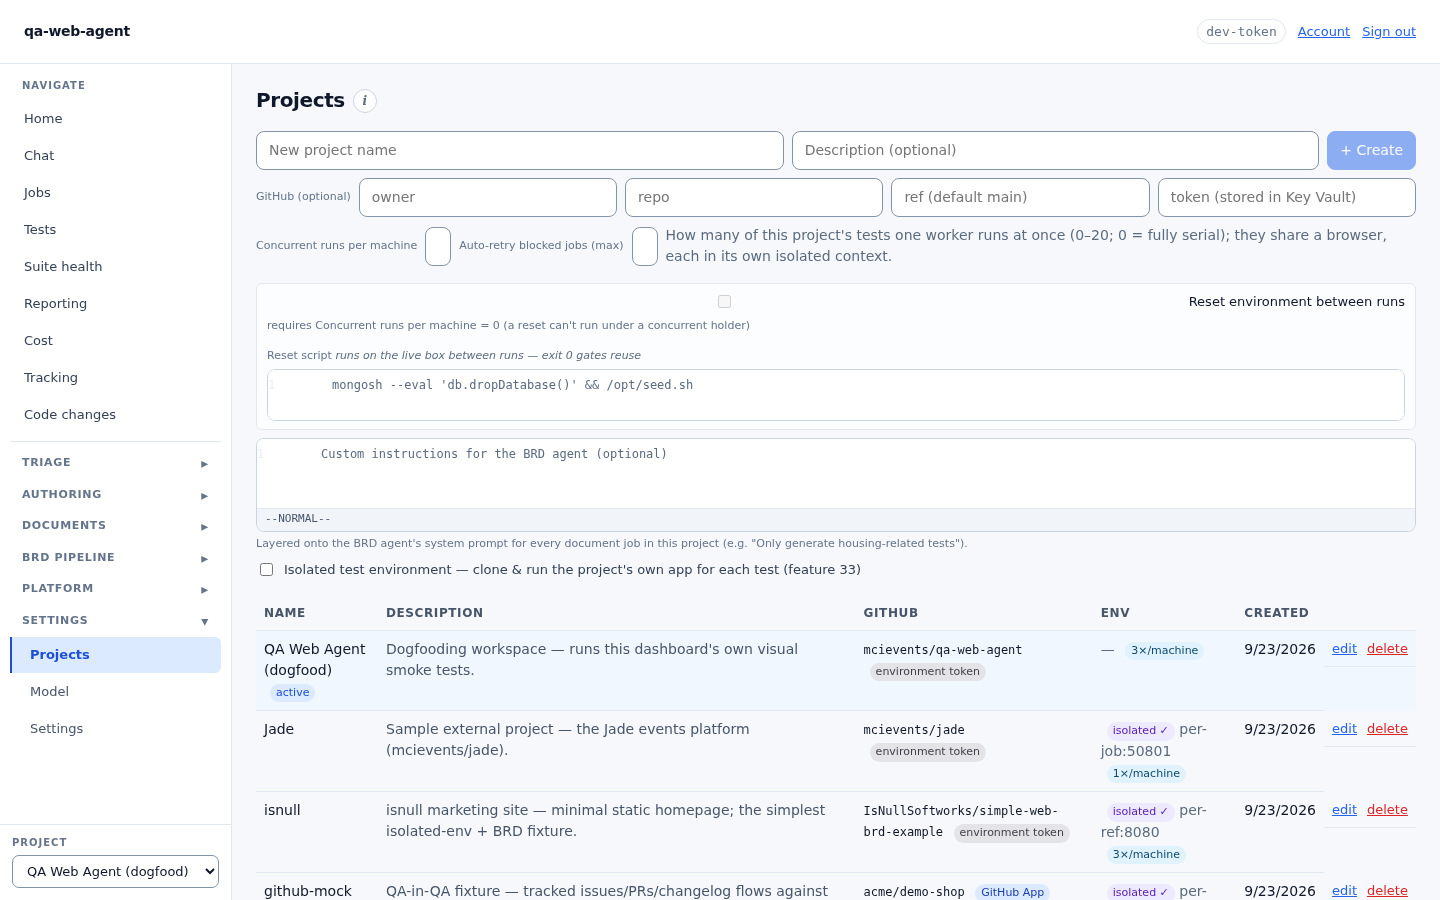
Task: View the Cost page
Action: point(116,341)
